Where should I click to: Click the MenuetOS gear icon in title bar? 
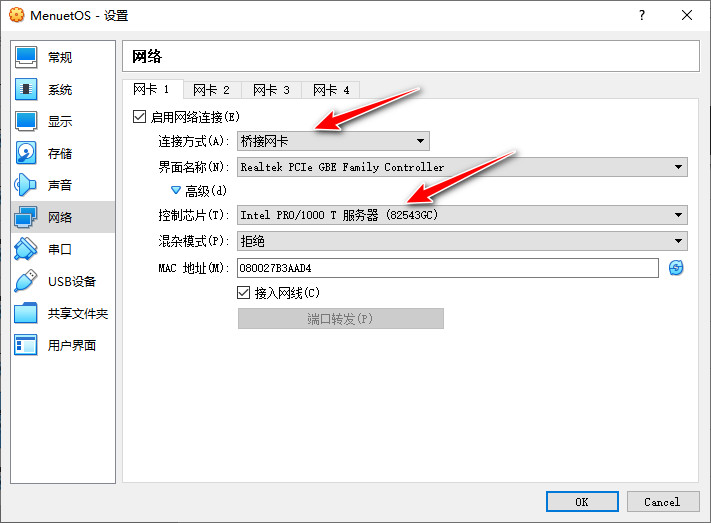click(17, 15)
